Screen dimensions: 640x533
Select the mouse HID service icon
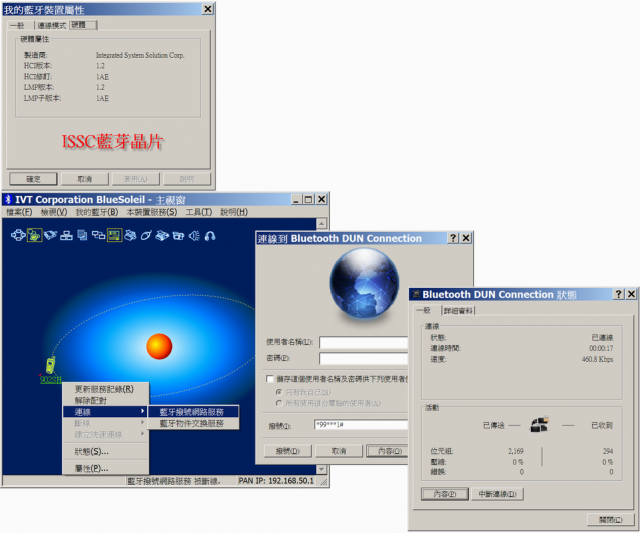pos(146,235)
